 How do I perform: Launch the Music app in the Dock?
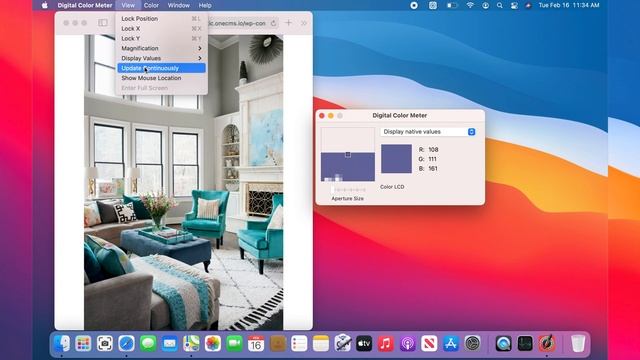coord(386,343)
